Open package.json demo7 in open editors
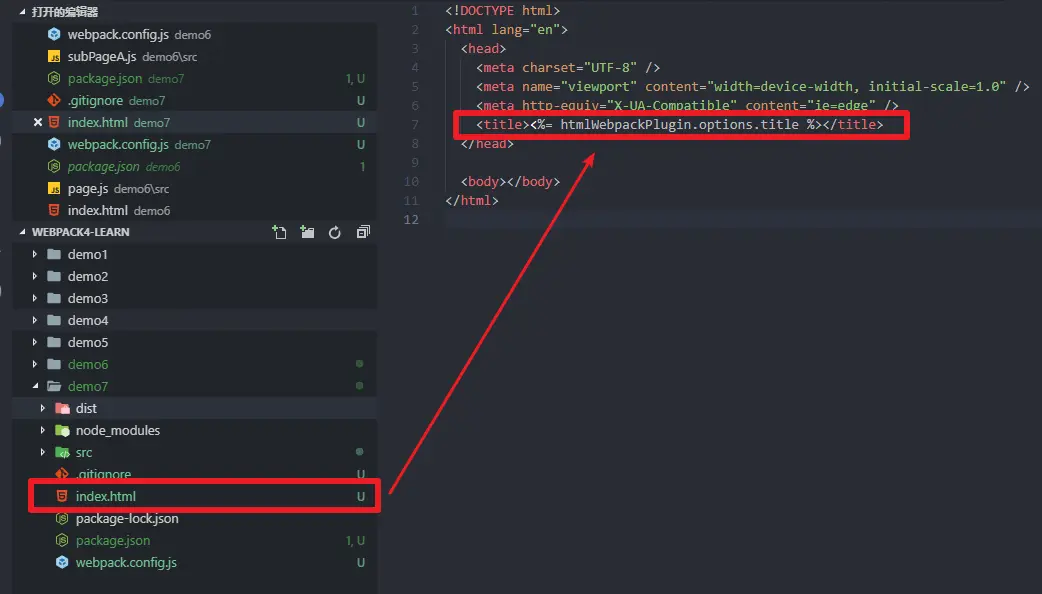Screen dimensions: 1042x594 tap(195, 78)
